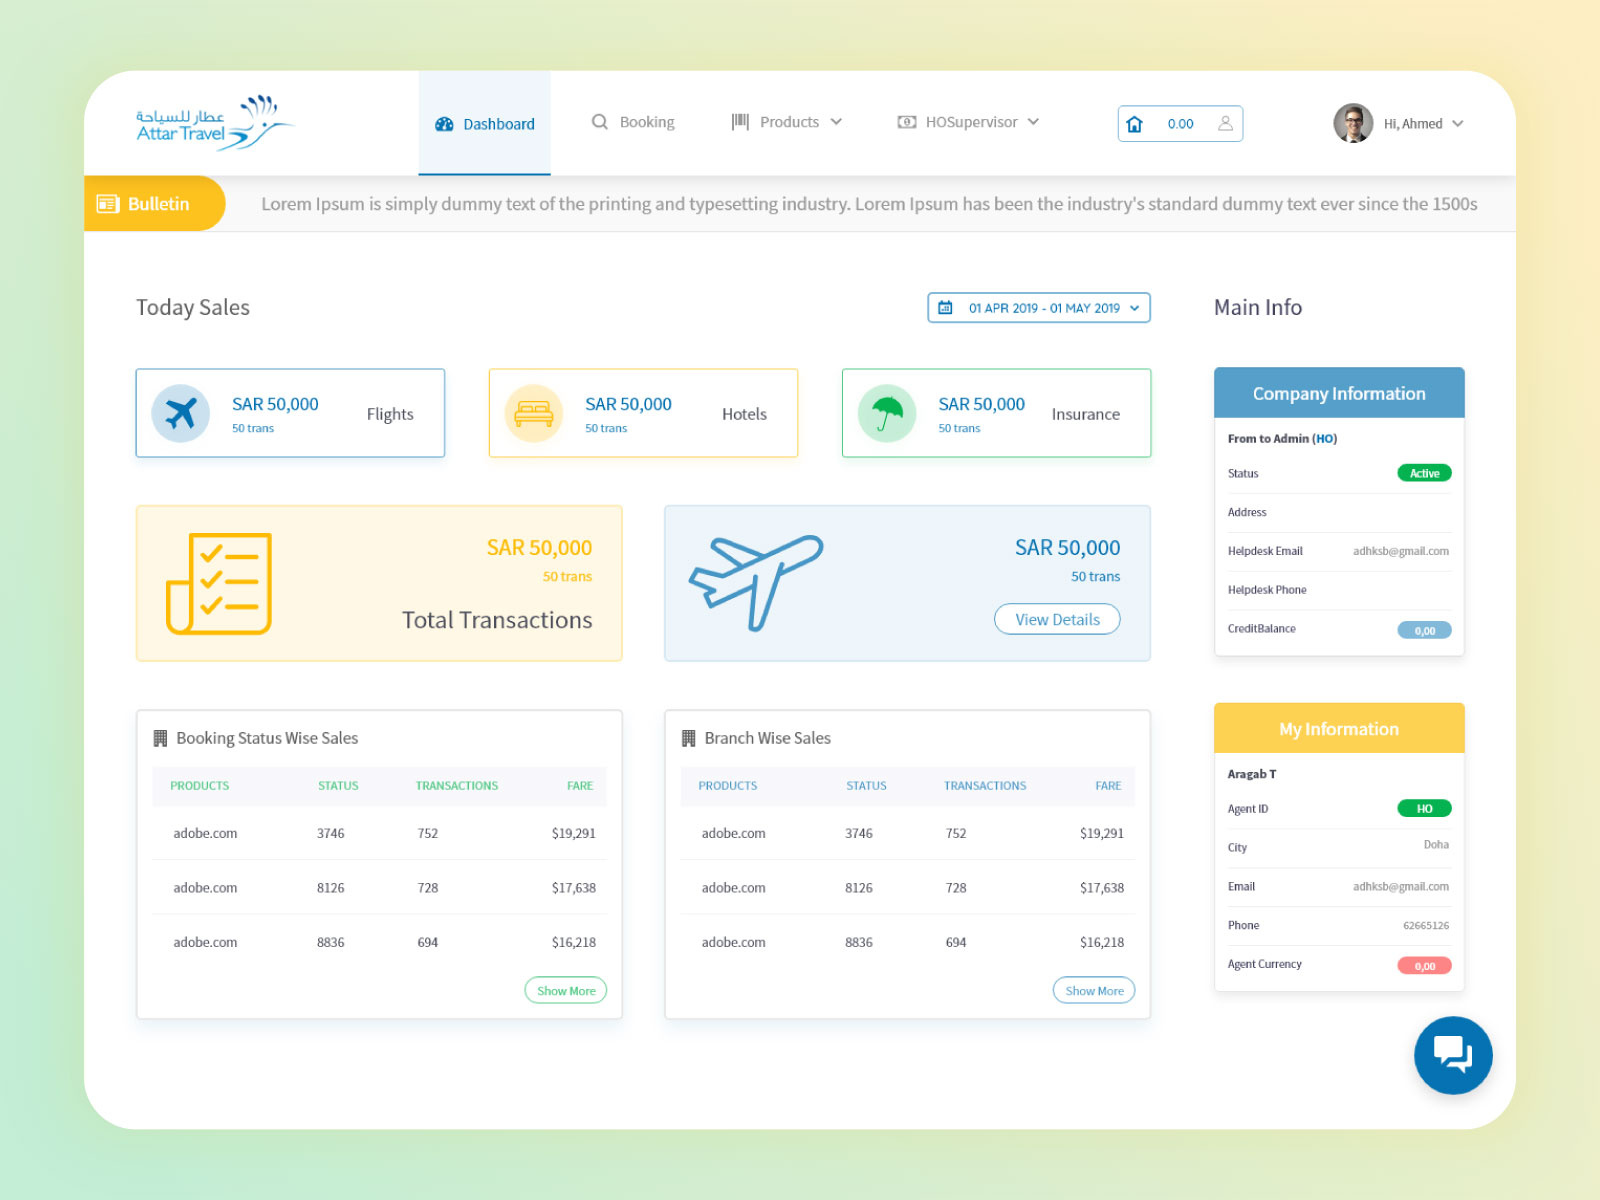Image resolution: width=1600 pixels, height=1200 pixels.
Task: Click the Hotels bed icon
Action: [534, 413]
